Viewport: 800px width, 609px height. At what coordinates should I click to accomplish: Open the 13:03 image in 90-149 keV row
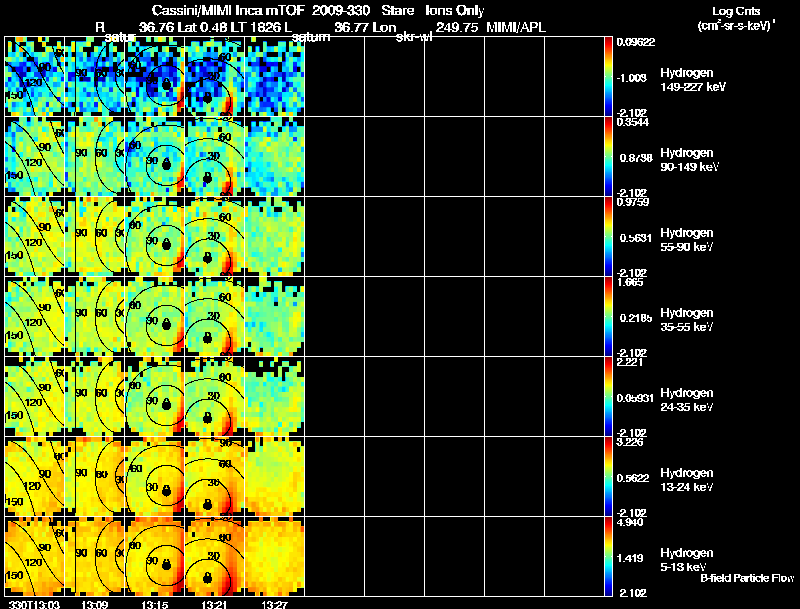(x=35, y=157)
